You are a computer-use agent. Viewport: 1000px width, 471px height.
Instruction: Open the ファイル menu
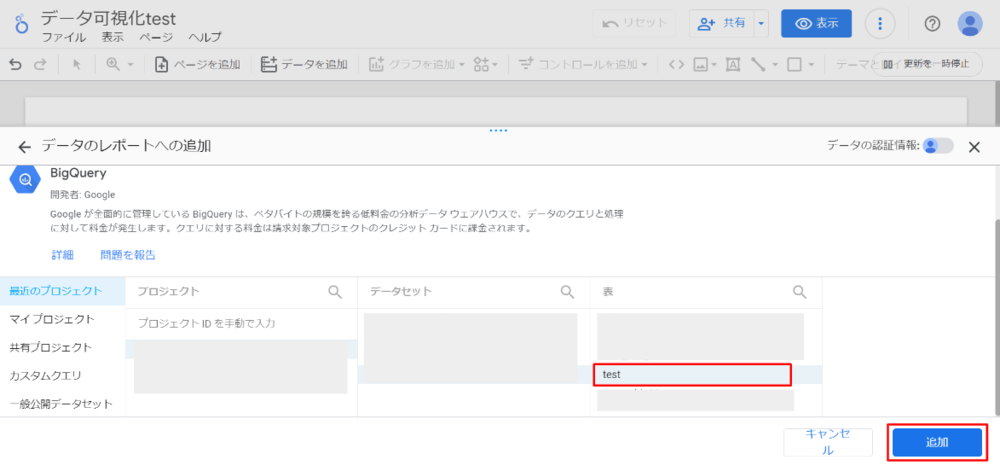click(x=64, y=38)
